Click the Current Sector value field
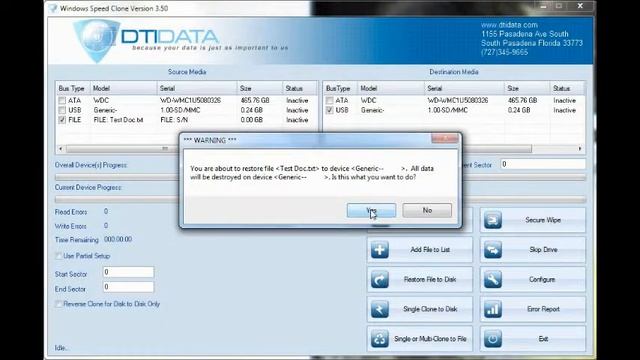This screenshot has height=360, width=640. 543,164
